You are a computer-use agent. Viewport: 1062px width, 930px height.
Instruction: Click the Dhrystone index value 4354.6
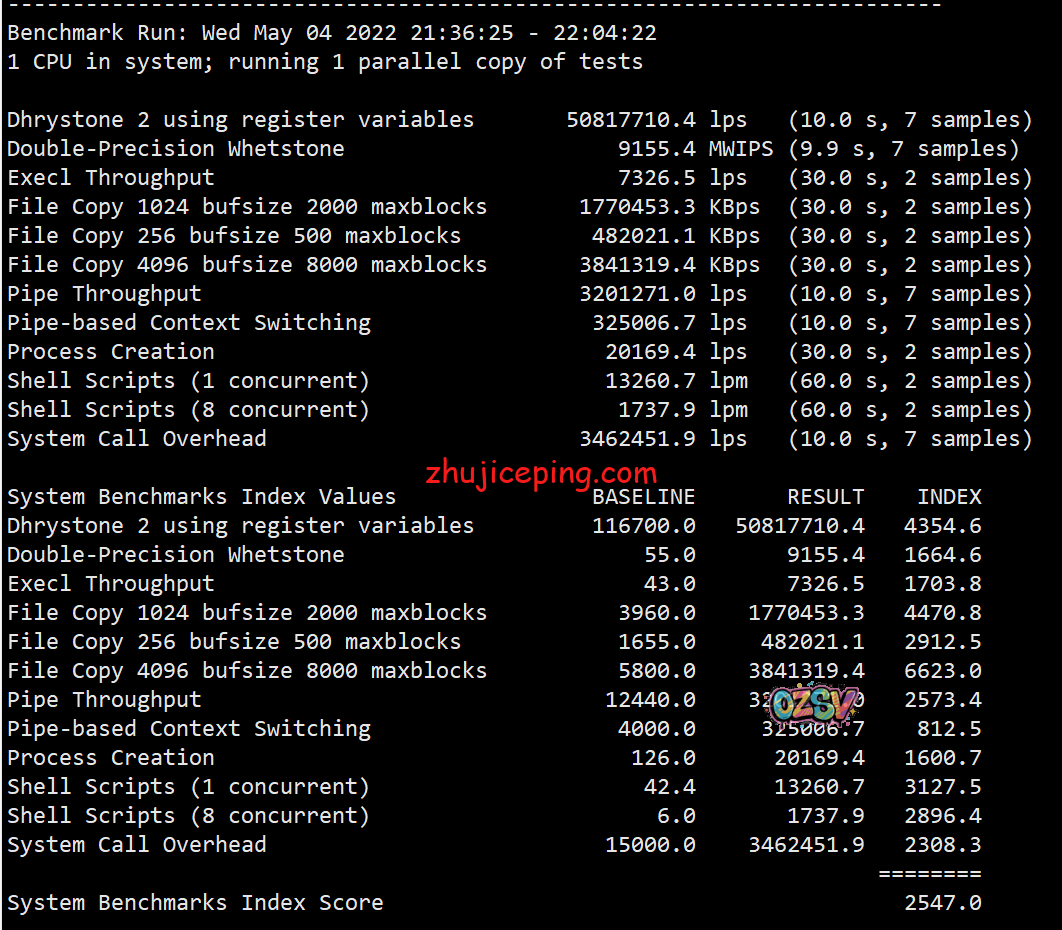(942, 526)
